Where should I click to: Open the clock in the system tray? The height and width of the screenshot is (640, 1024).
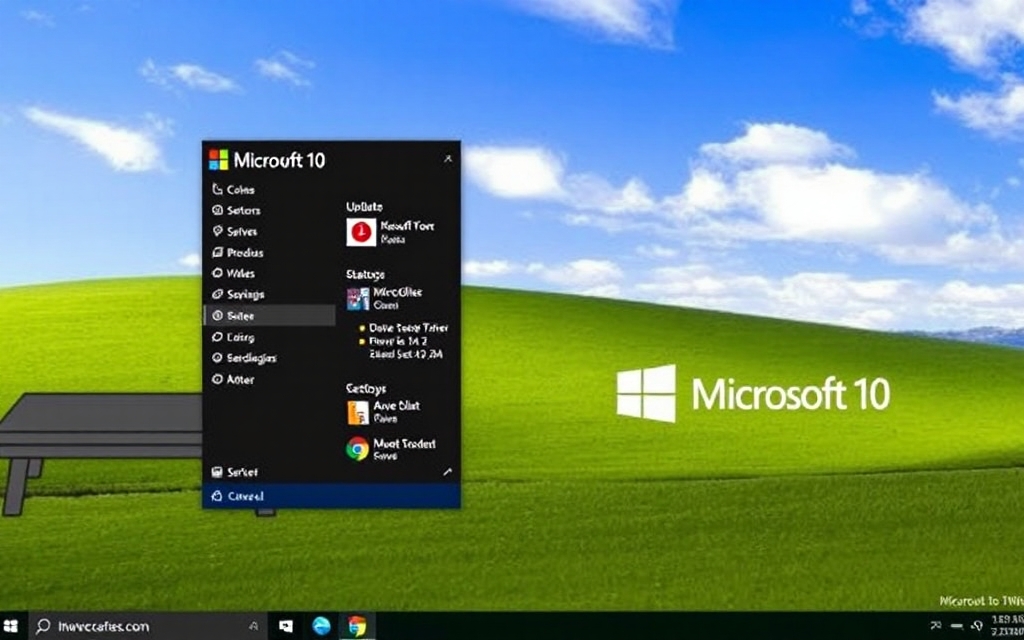[x=1006, y=626]
